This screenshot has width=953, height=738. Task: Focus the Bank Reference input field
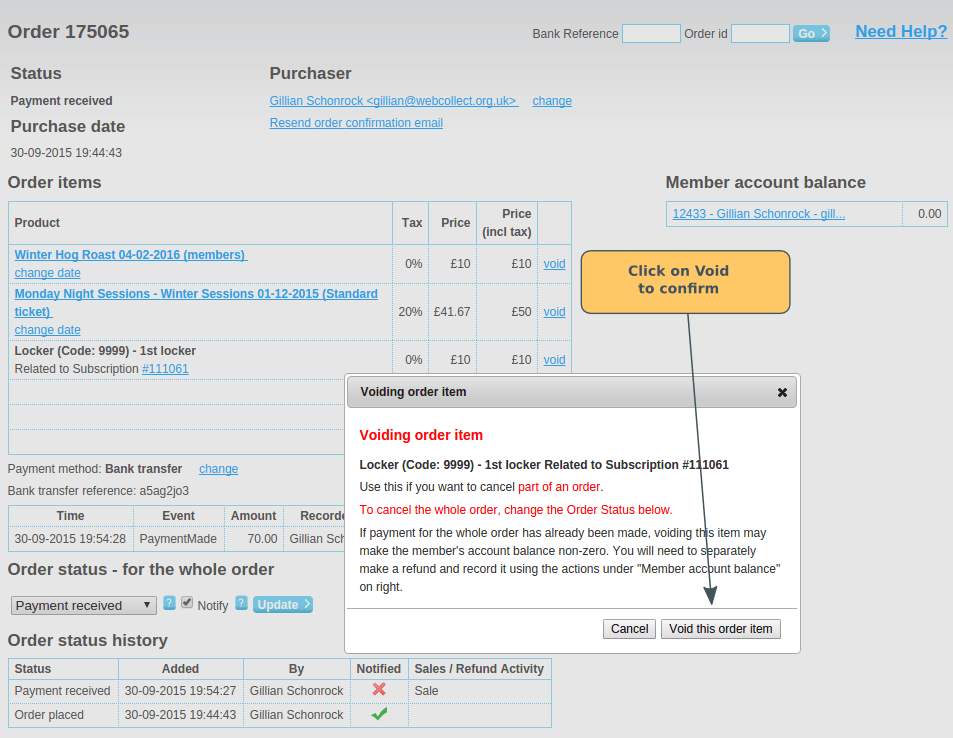(x=651, y=33)
